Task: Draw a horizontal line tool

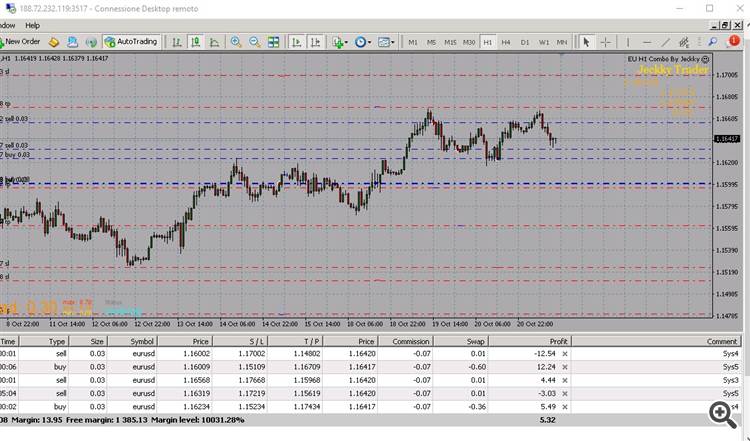Action: (x=647, y=42)
